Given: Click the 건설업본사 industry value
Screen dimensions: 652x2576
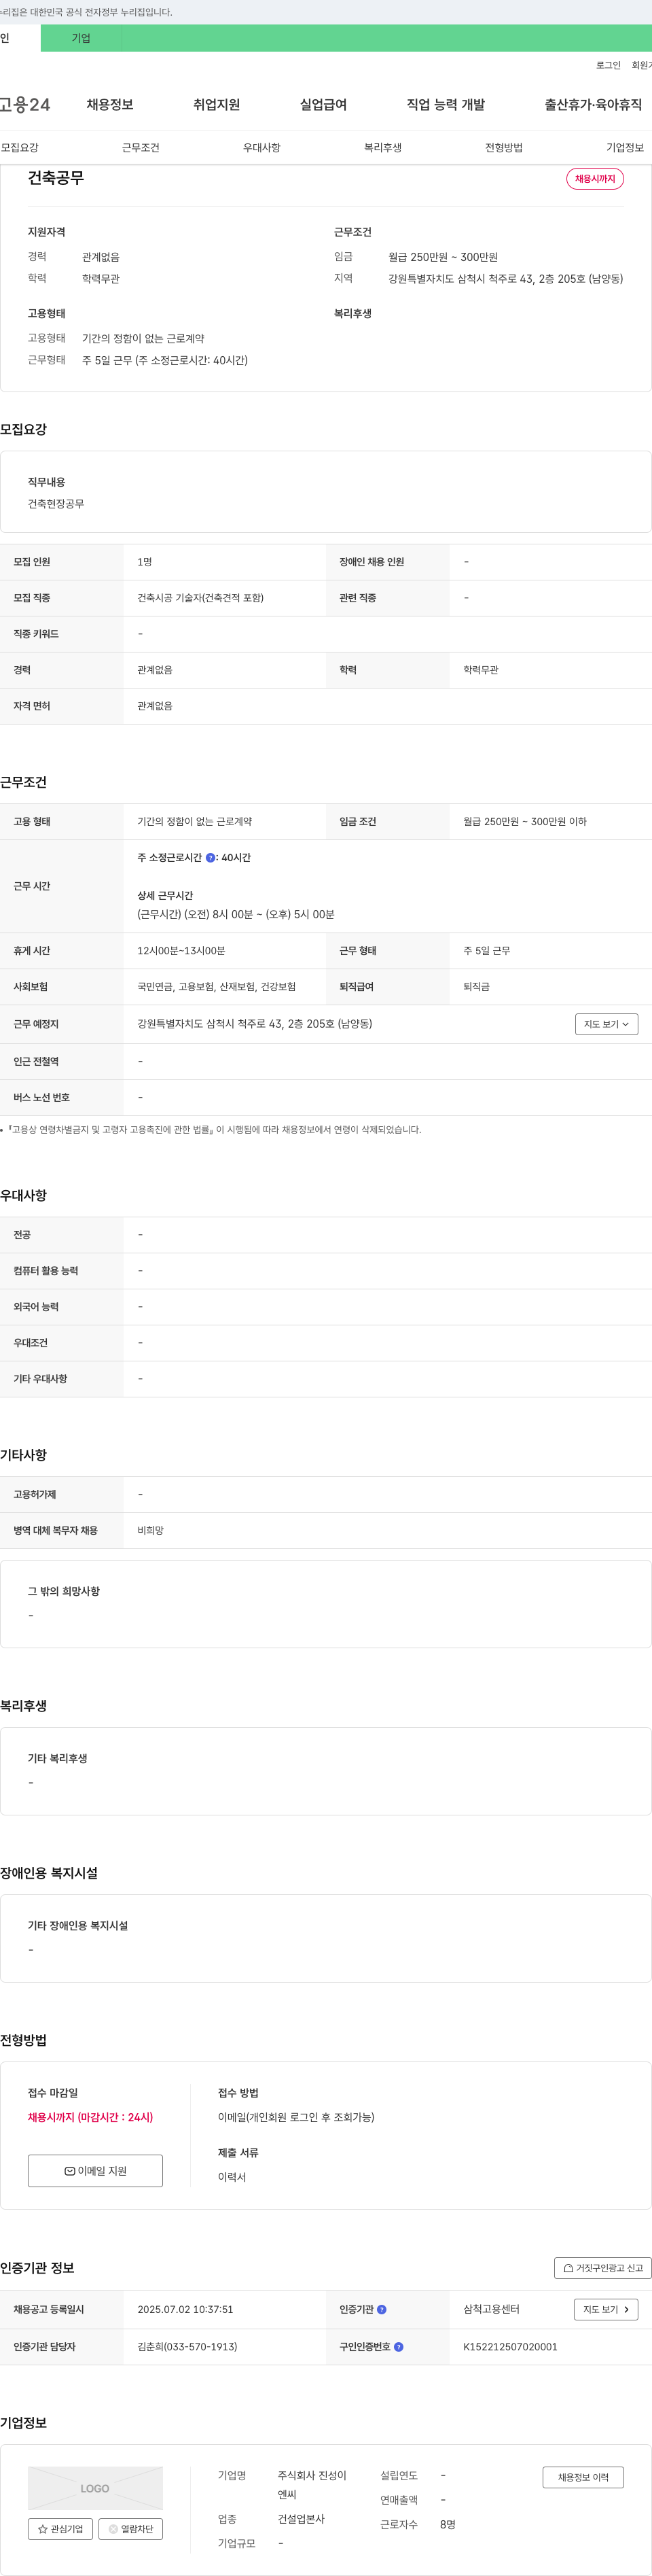Looking at the screenshot, I should pos(301,2519).
